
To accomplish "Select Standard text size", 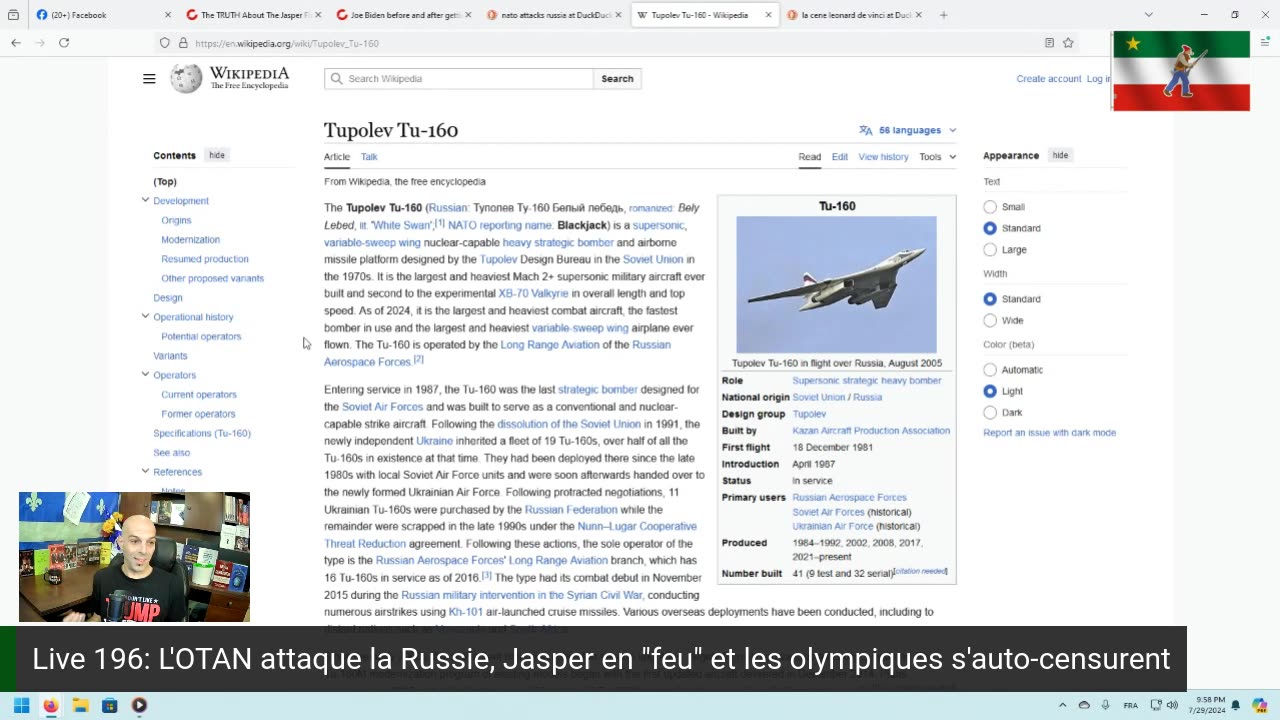I will (x=990, y=228).
